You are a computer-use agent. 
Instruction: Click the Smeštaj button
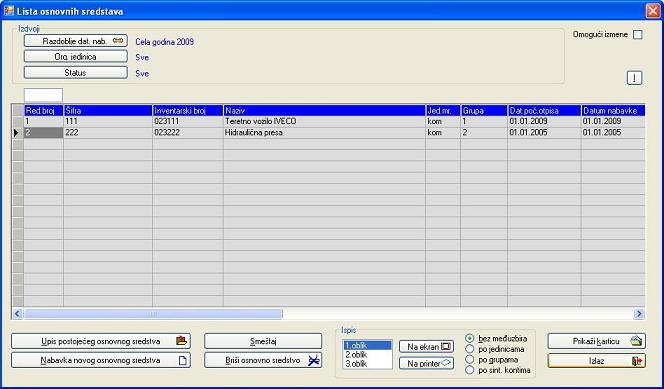coord(263,341)
